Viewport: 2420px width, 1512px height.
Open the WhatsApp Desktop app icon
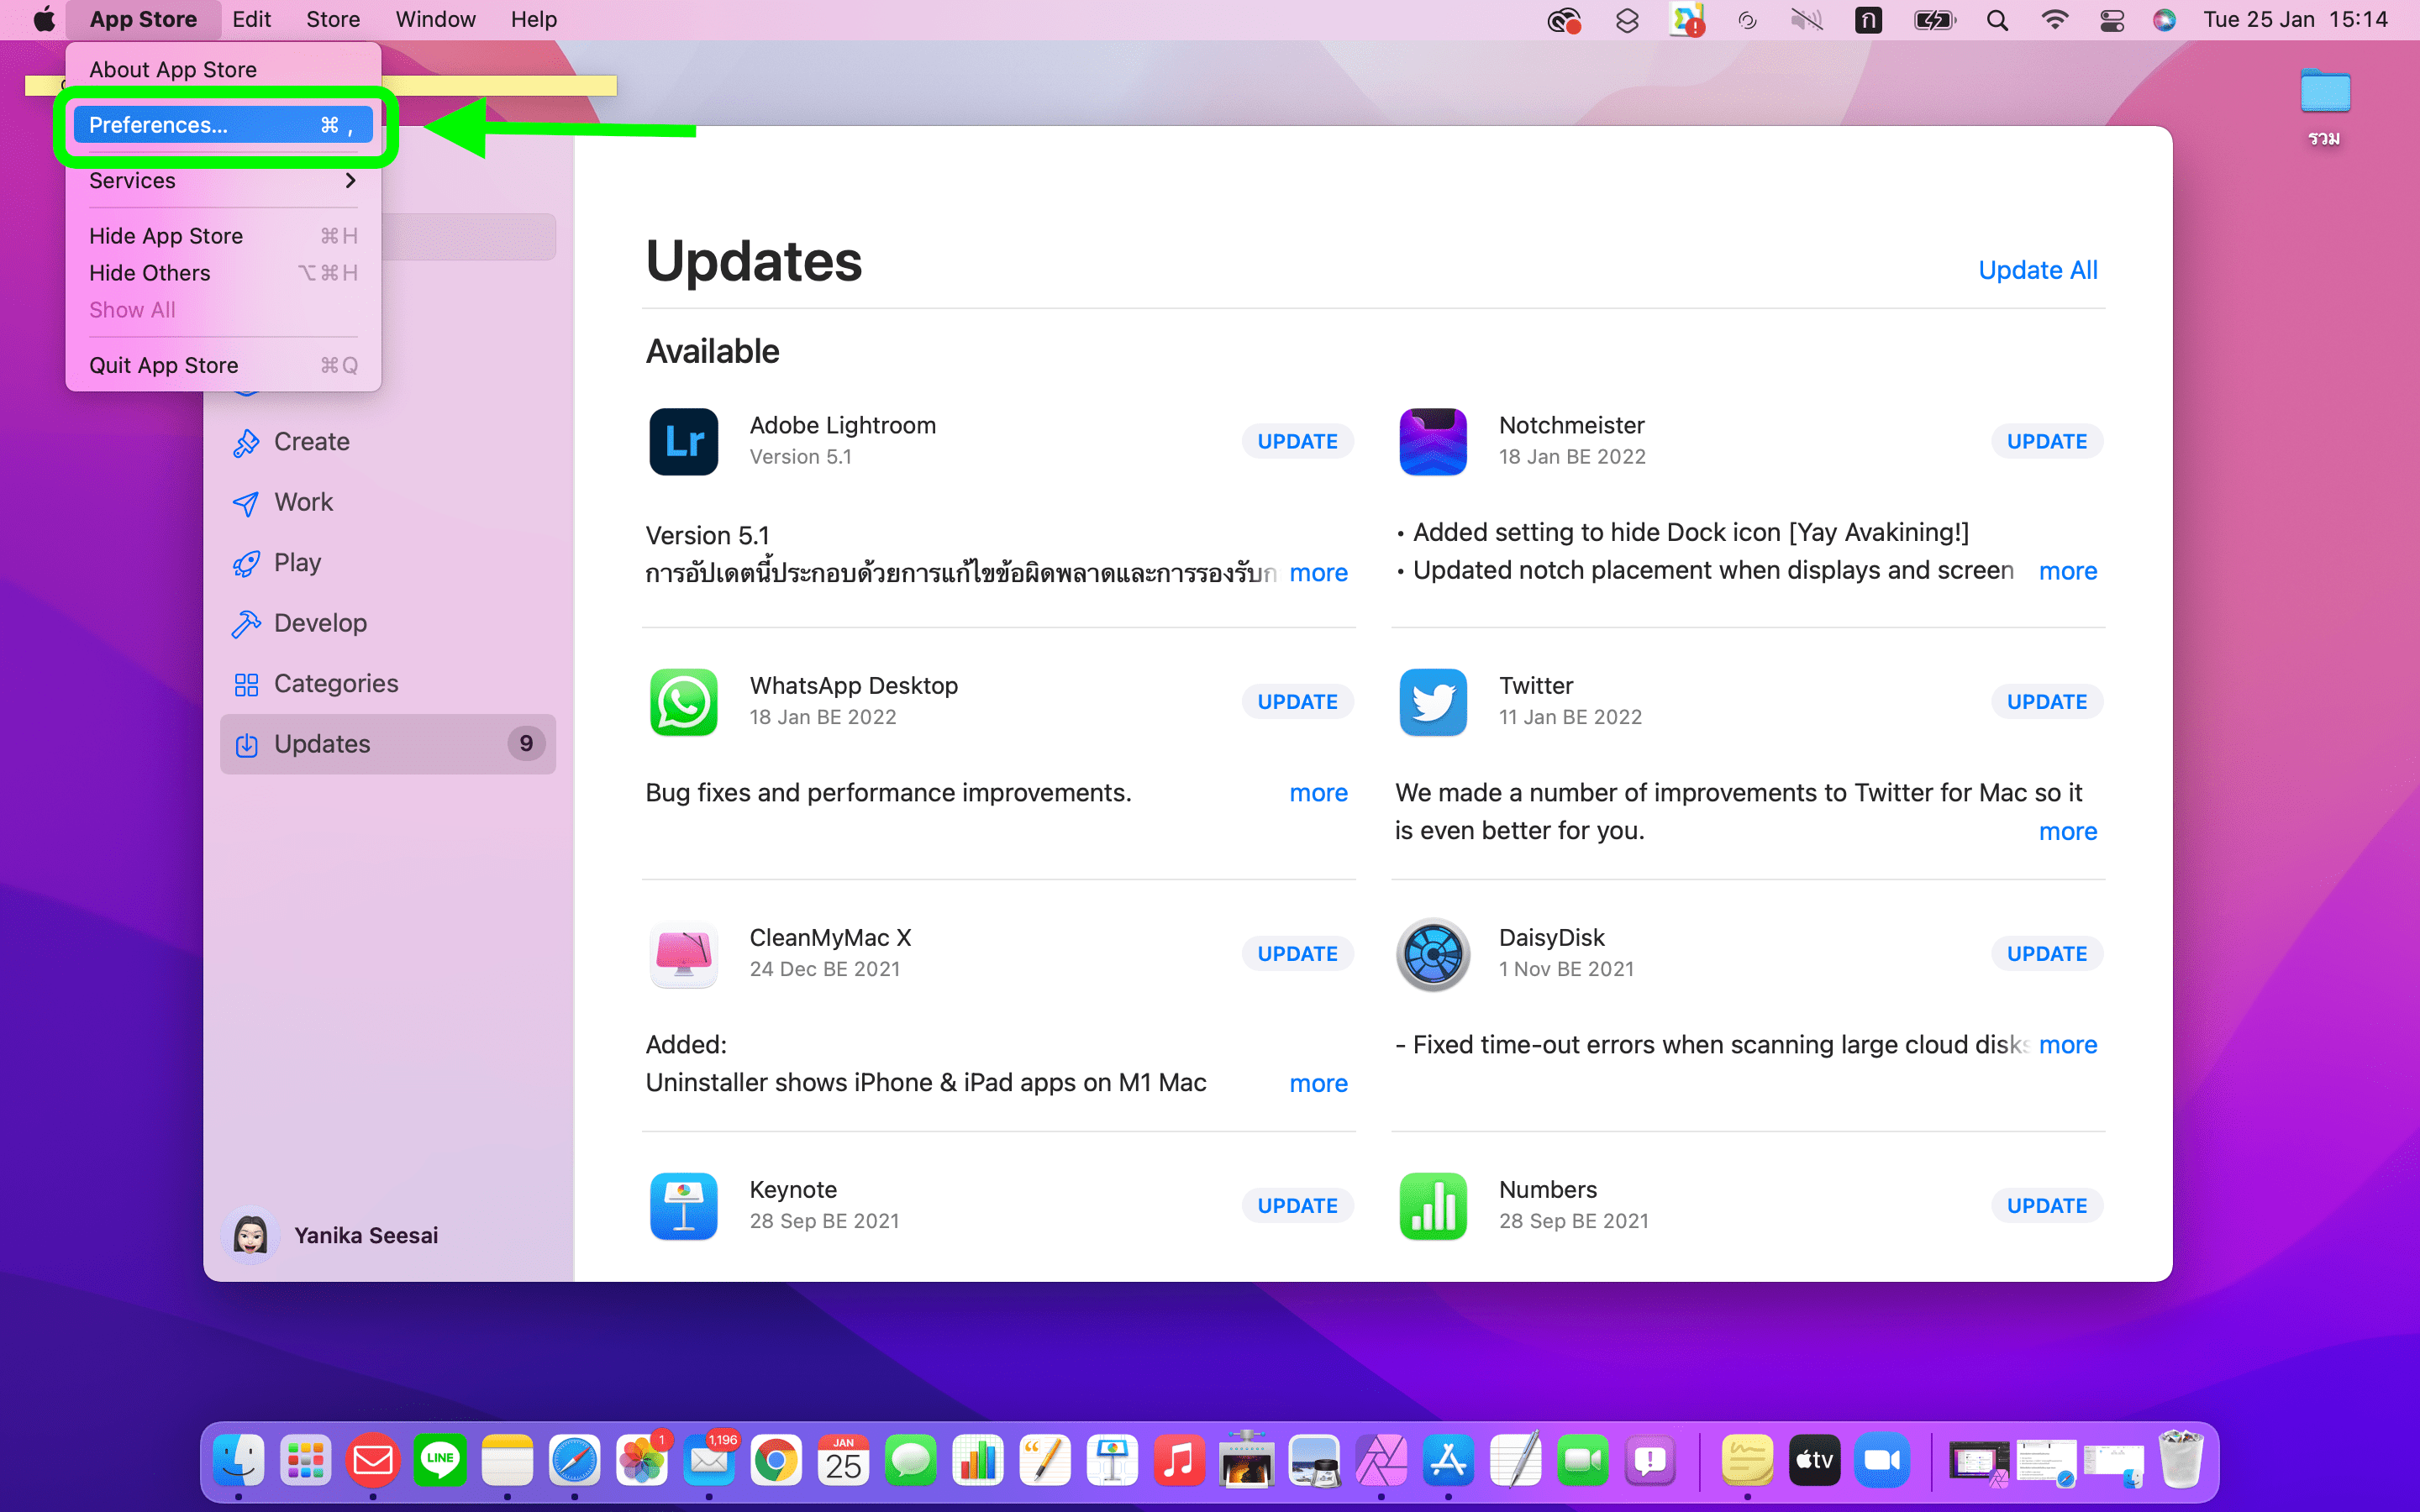point(683,702)
